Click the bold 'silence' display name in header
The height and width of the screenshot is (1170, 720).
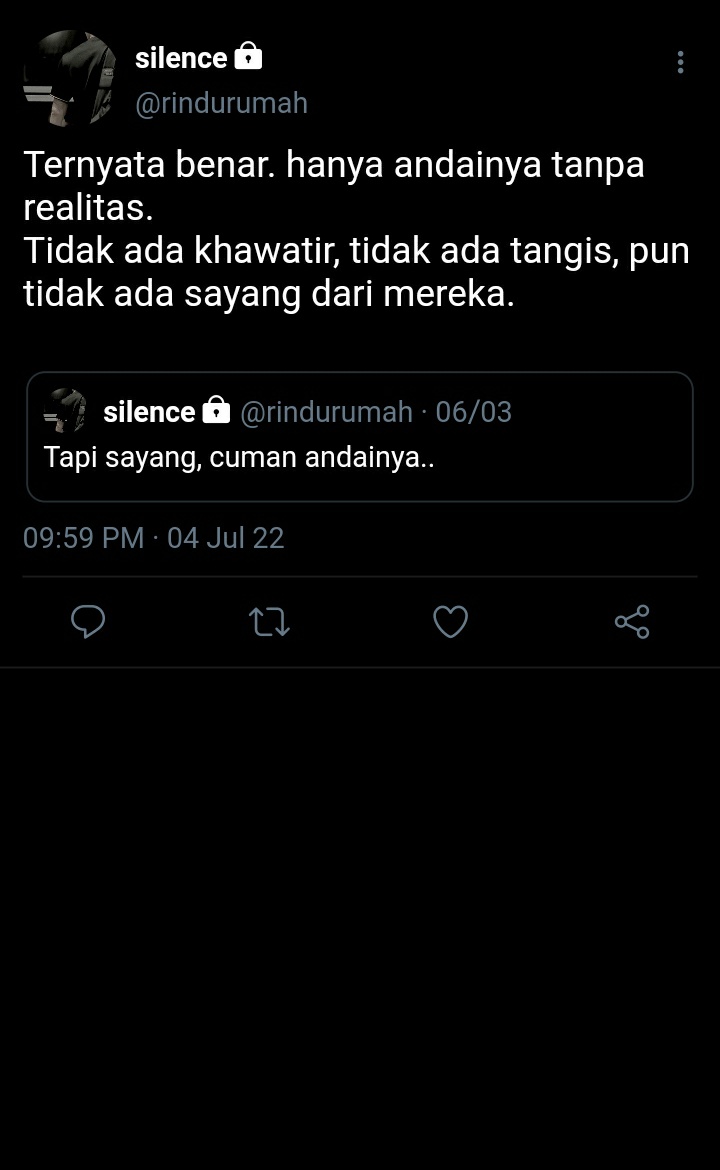point(181,58)
